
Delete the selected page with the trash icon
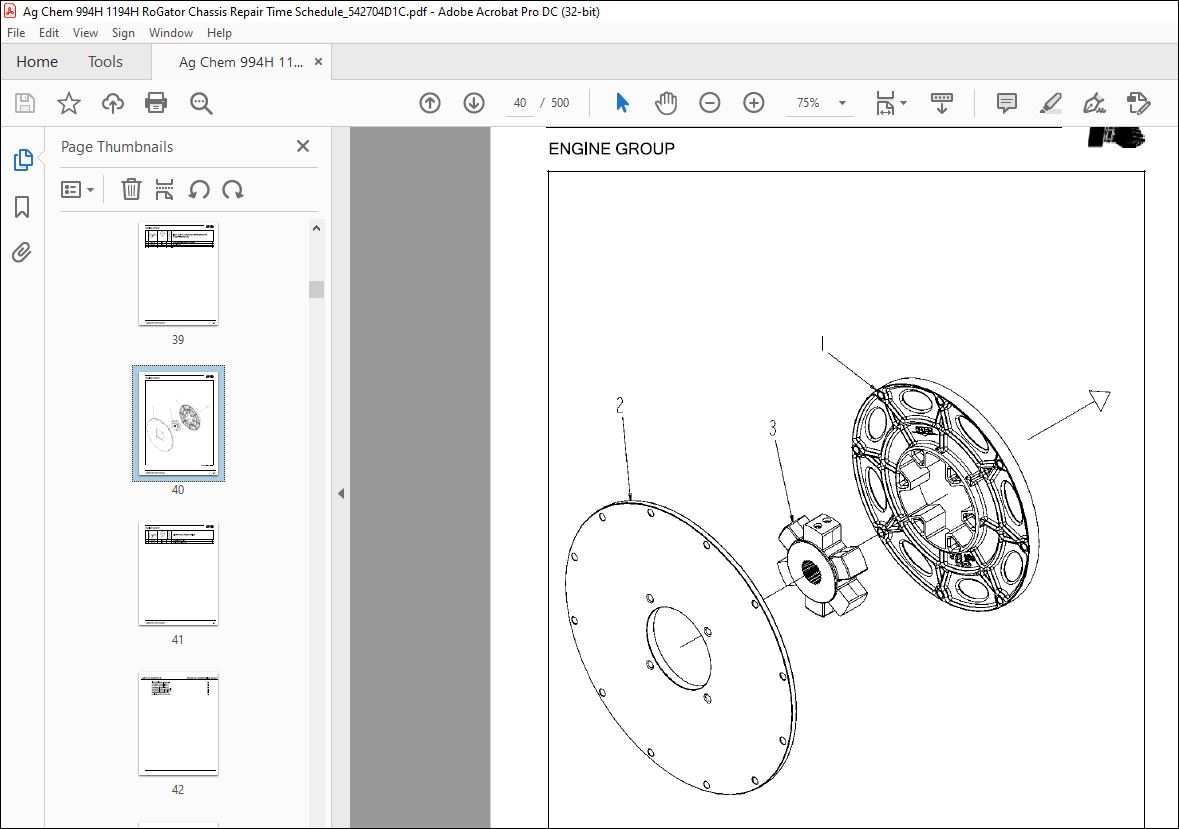[131, 189]
